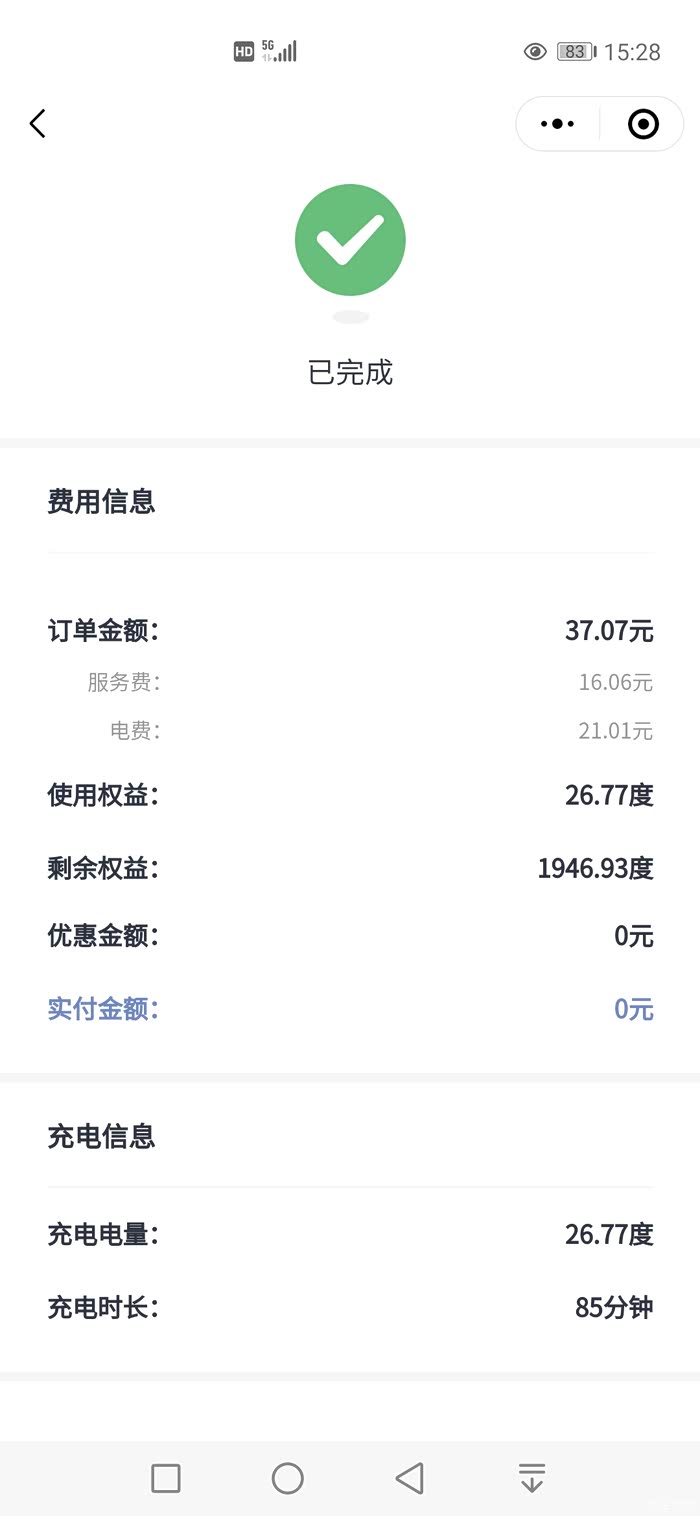Viewport: 700px width, 1516px height.
Task: Tap the HD status icon
Action: (x=244, y=52)
